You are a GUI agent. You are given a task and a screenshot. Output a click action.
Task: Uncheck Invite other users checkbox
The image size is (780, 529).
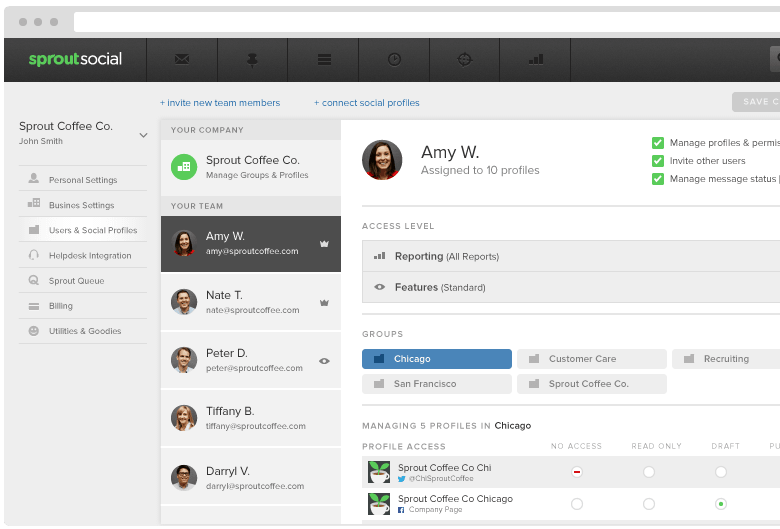658,161
